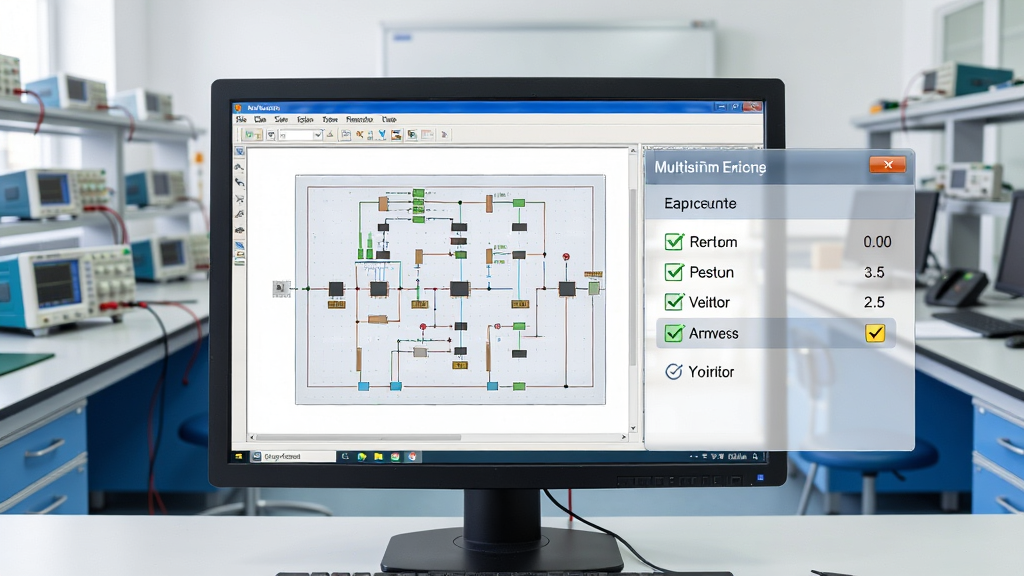The width and height of the screenshot is (1024, 576).
Task: Select the fourth tool in the left sidebar
Action: tap(240, 199)
